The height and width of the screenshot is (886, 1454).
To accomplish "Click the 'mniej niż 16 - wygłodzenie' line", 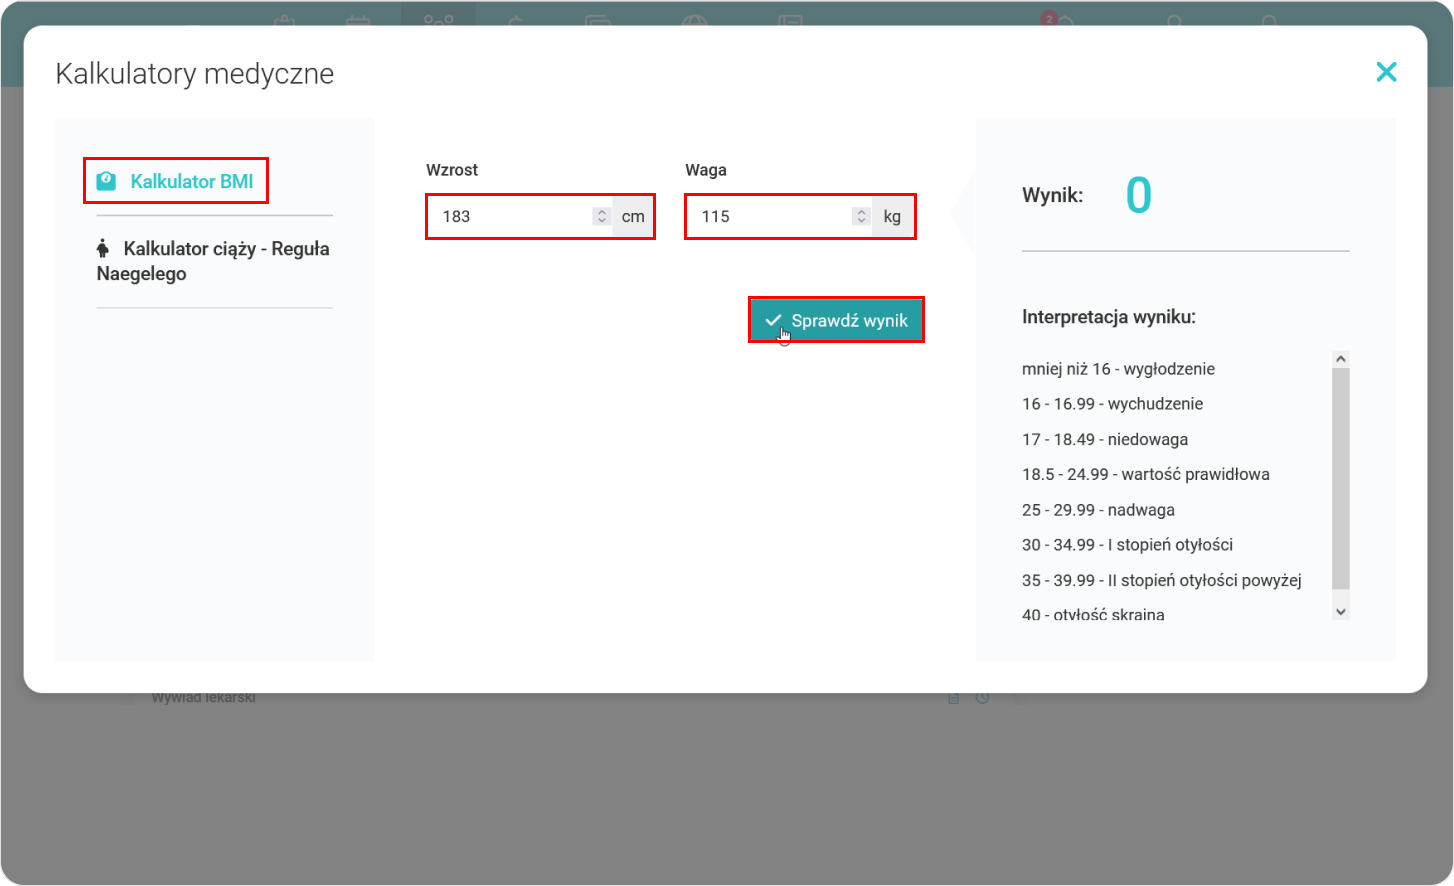I will (1118, 369).
